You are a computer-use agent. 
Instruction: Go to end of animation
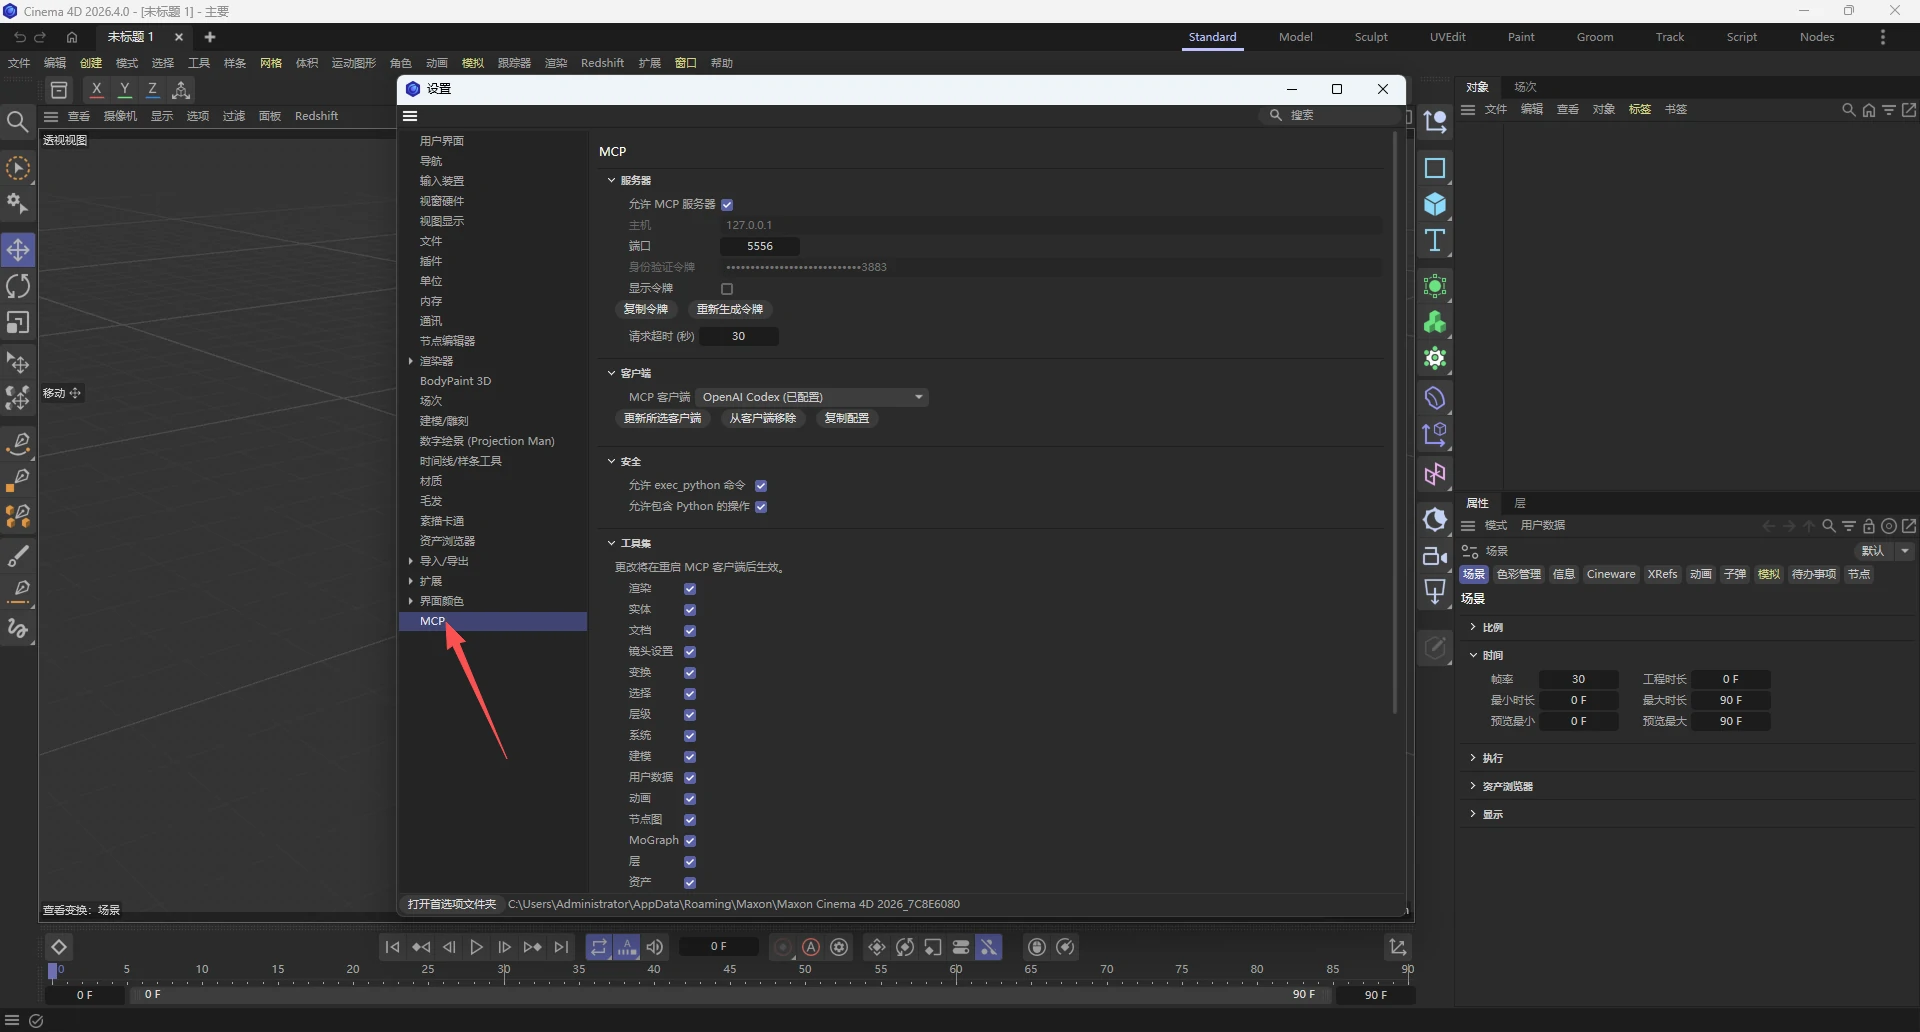point(562,947)
